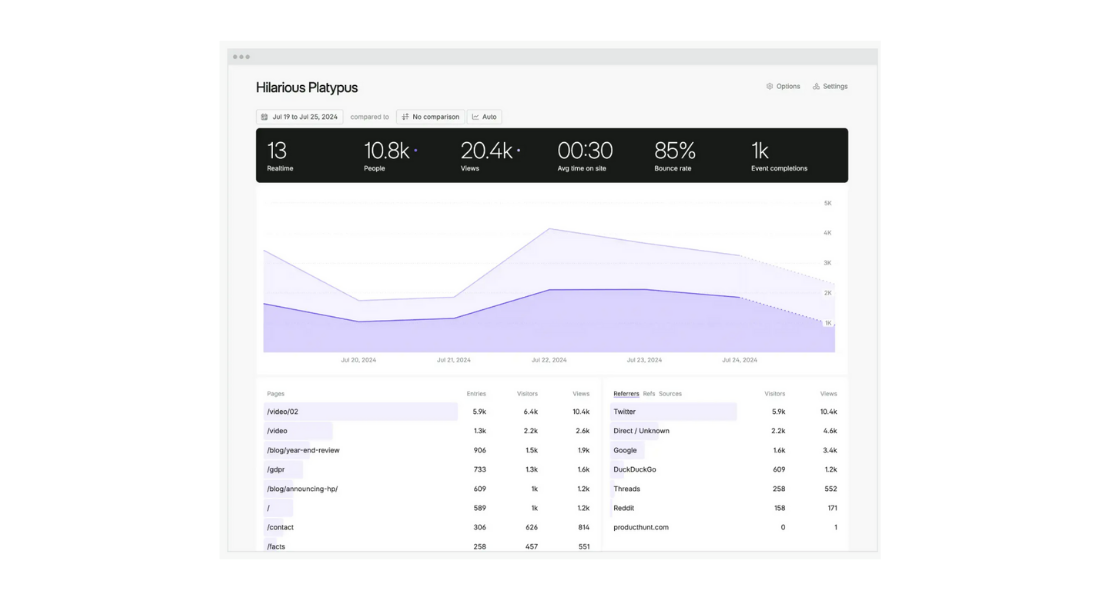Click the Jul 22, 2024 label on the chart axis
The image size is (1100, 600).
point(548,360)
